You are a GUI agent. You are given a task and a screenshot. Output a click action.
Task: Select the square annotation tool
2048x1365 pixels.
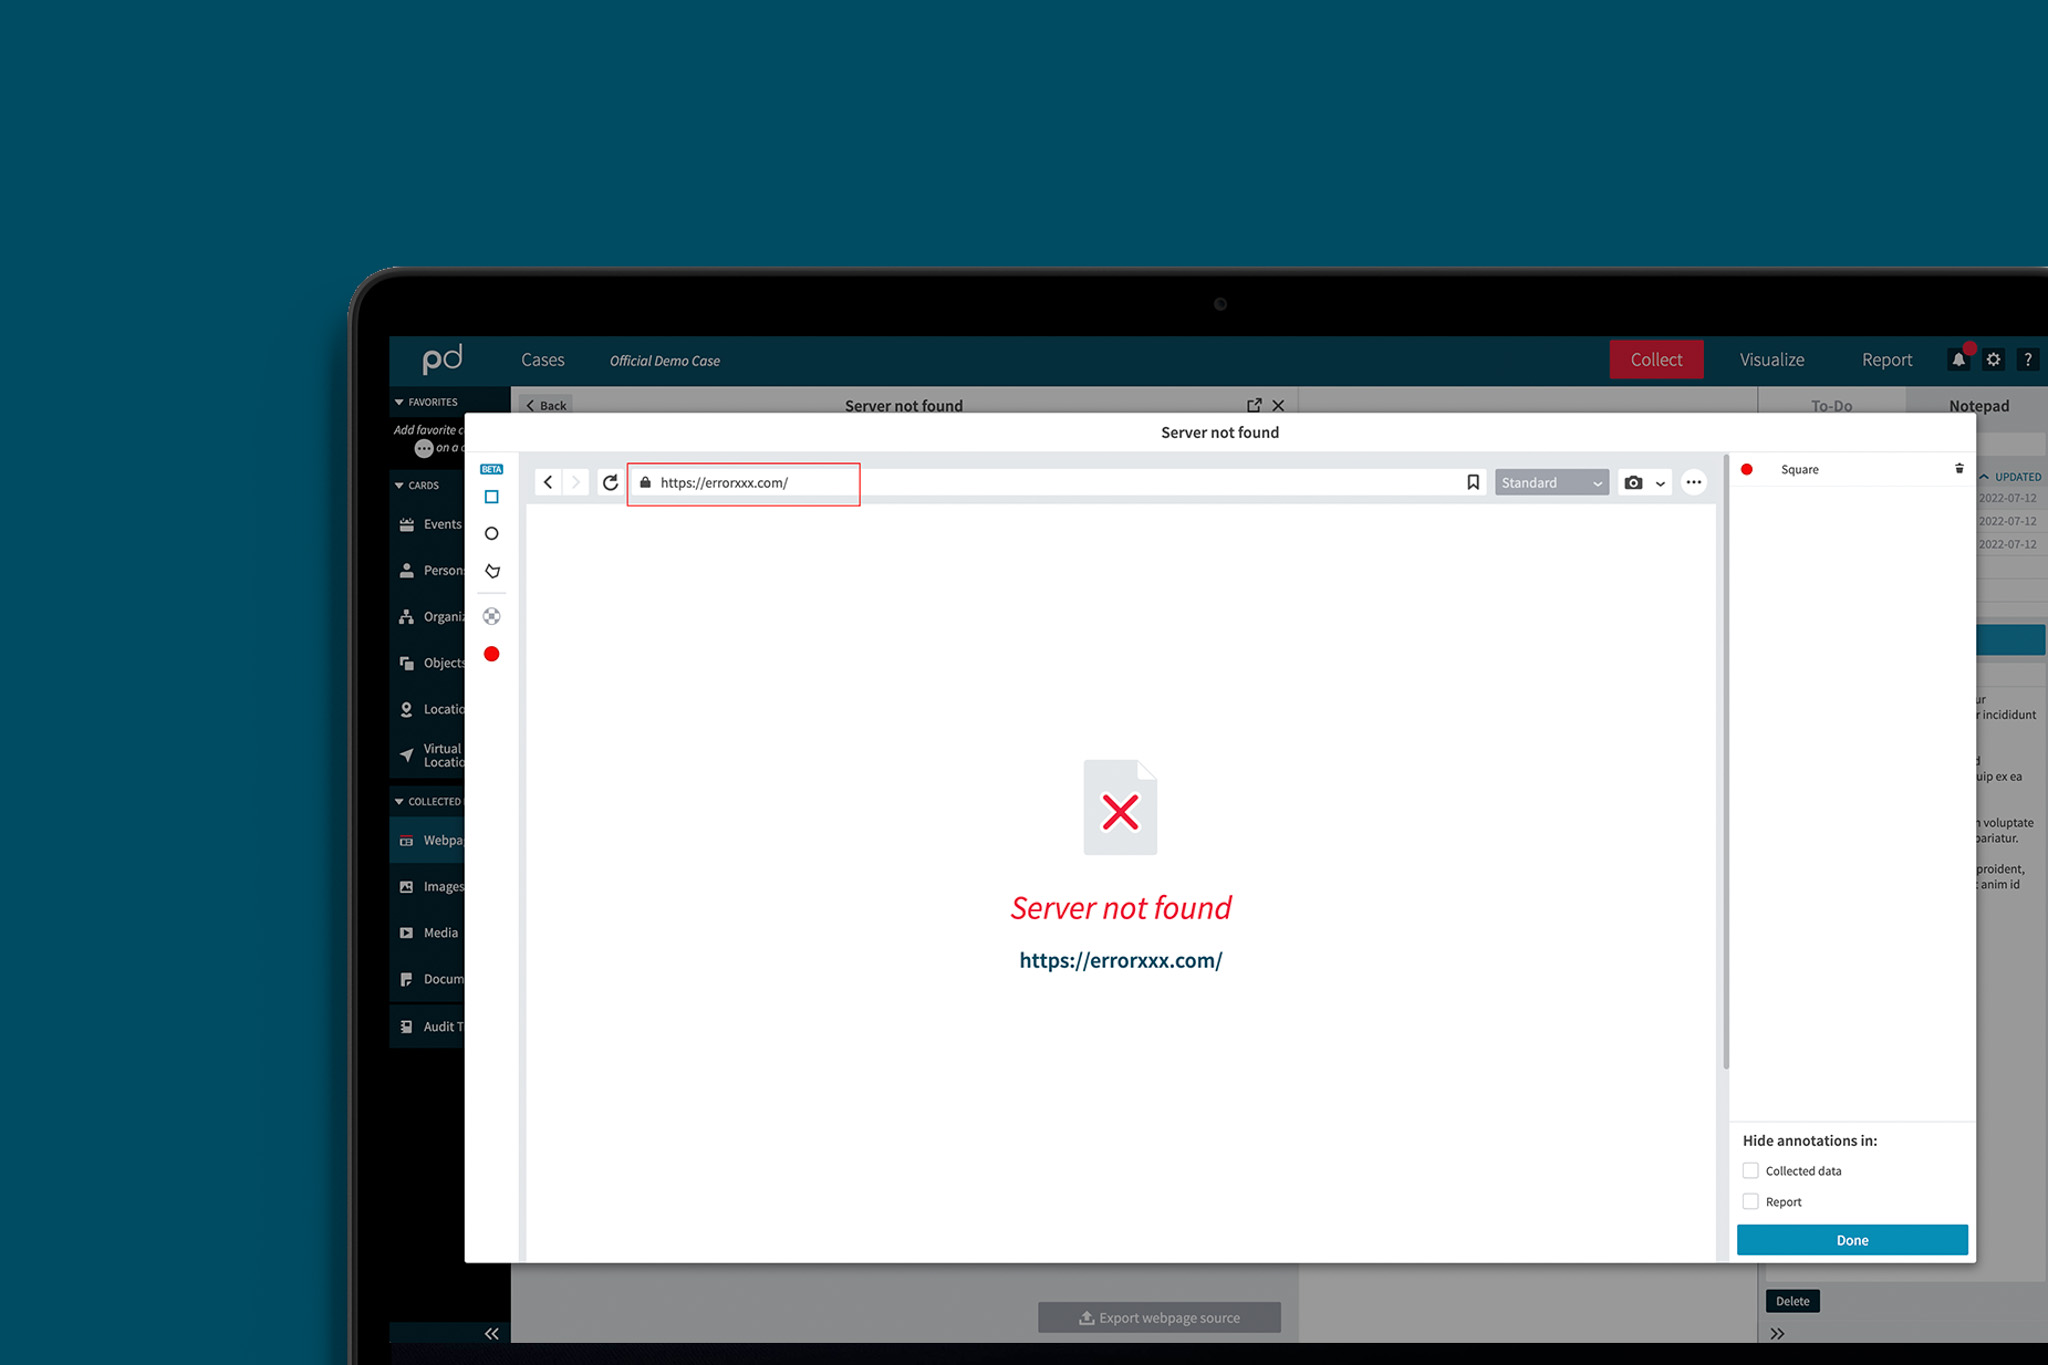(x=491, y=497)
